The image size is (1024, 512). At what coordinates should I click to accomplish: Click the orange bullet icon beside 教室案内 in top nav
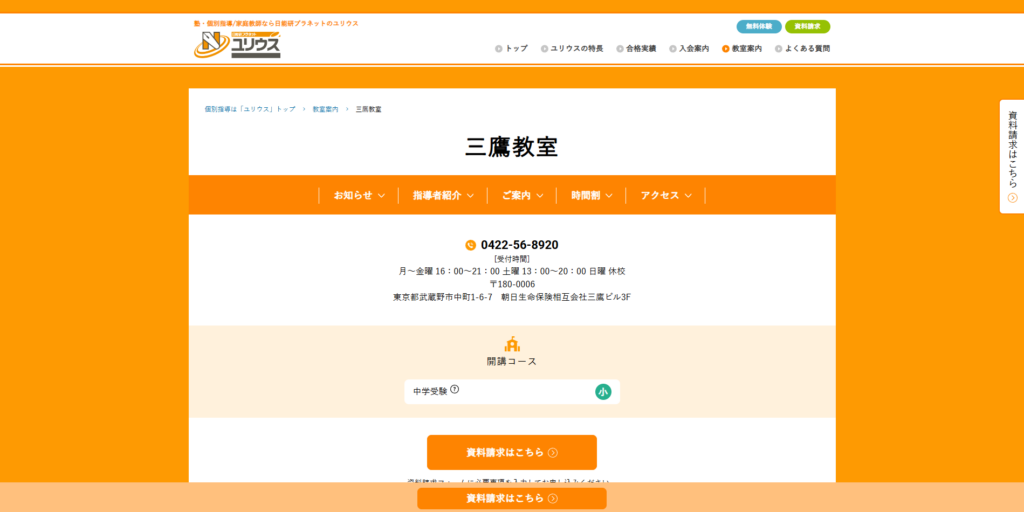click(725, 48)
